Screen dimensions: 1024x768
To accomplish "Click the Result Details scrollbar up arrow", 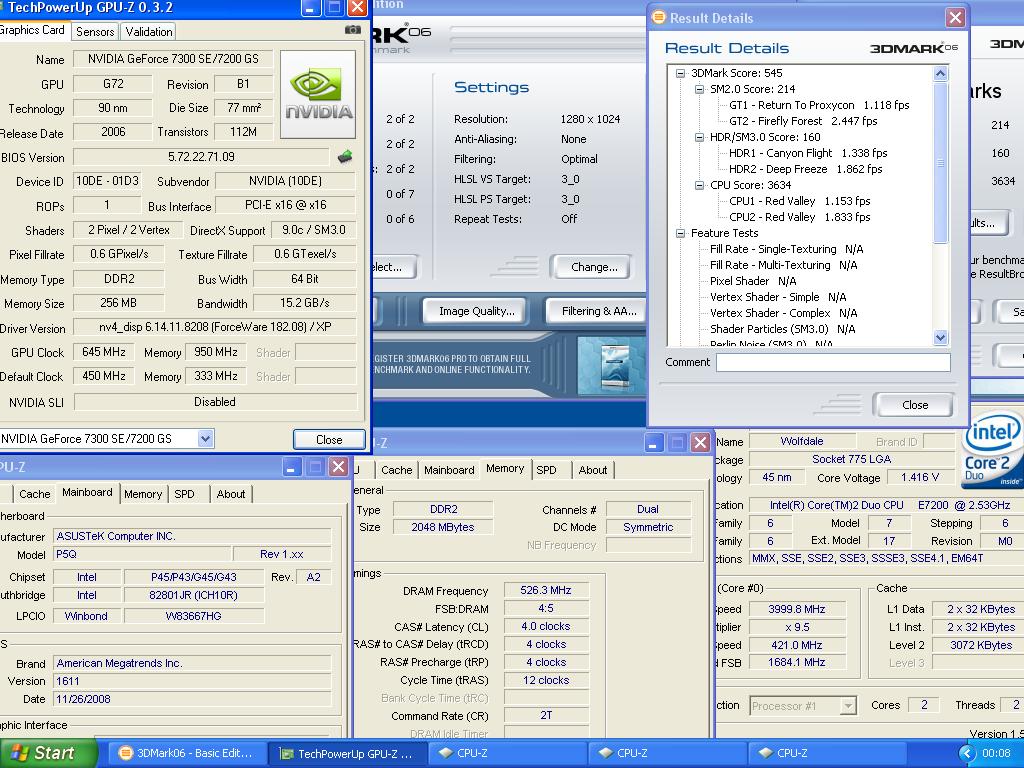I will coord(940,73).
